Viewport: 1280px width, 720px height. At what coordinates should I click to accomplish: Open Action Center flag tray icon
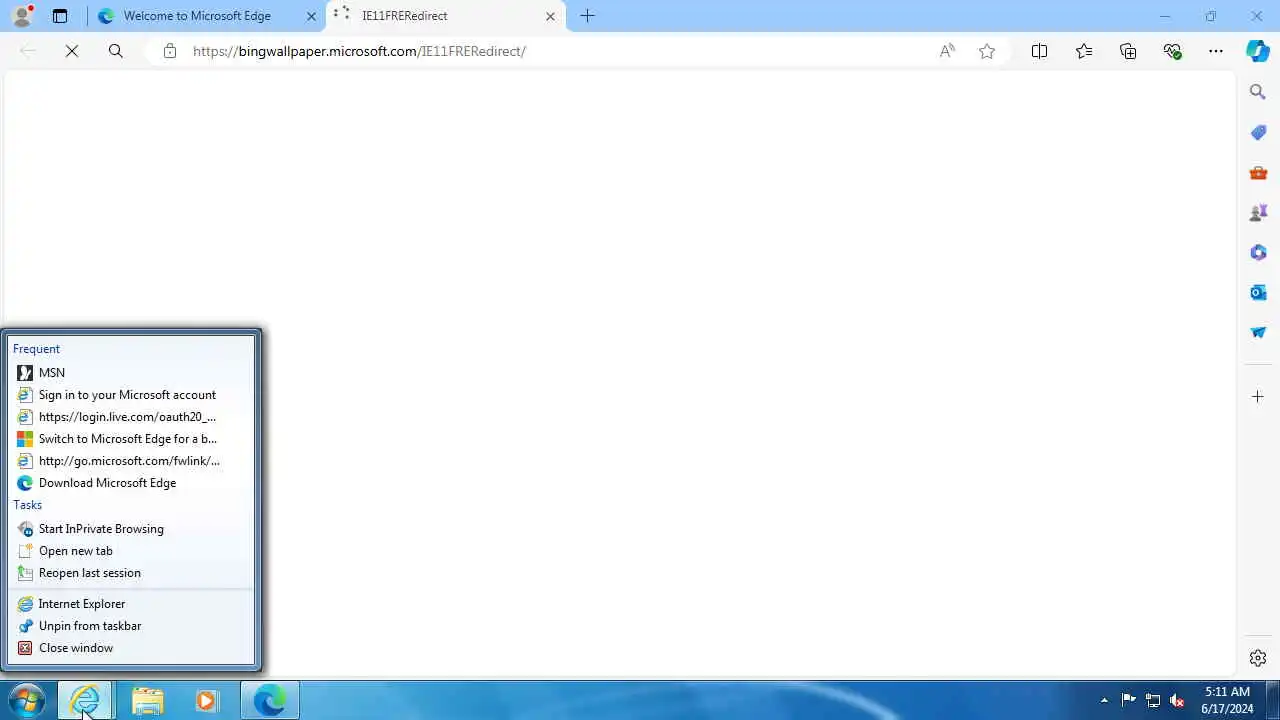[x=1128, y=700]
